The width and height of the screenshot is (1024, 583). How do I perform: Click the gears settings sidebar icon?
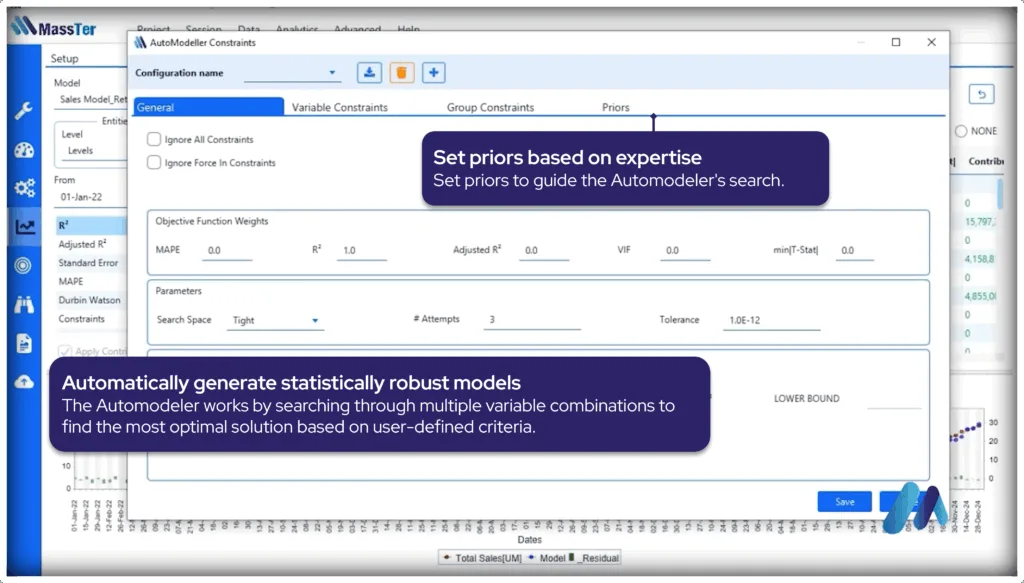click(25, 188)
